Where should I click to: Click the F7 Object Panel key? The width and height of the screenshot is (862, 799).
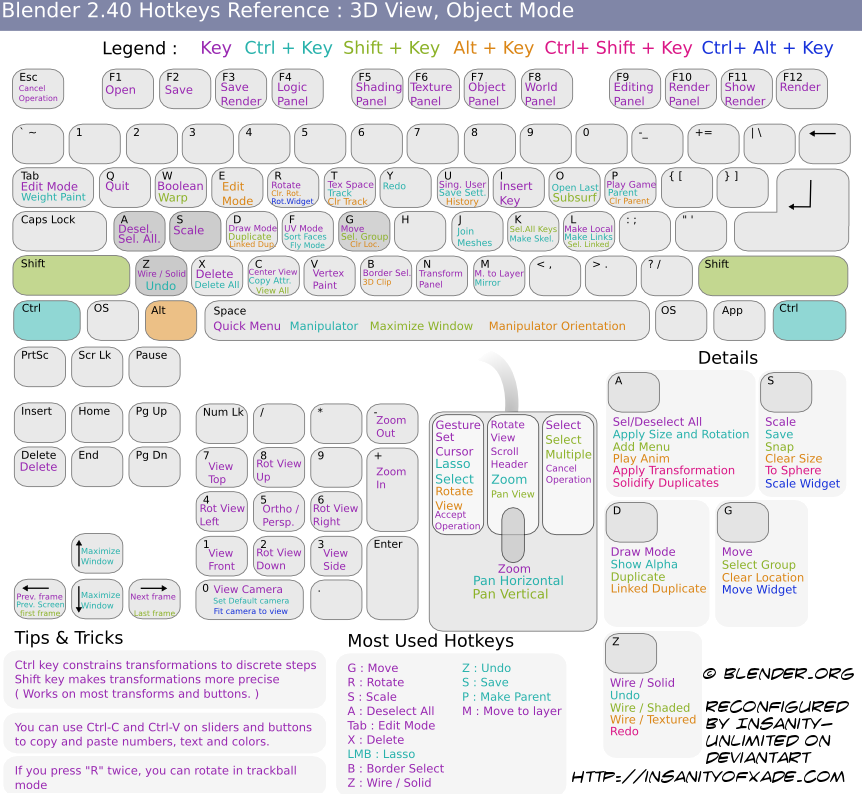(490, 89)
